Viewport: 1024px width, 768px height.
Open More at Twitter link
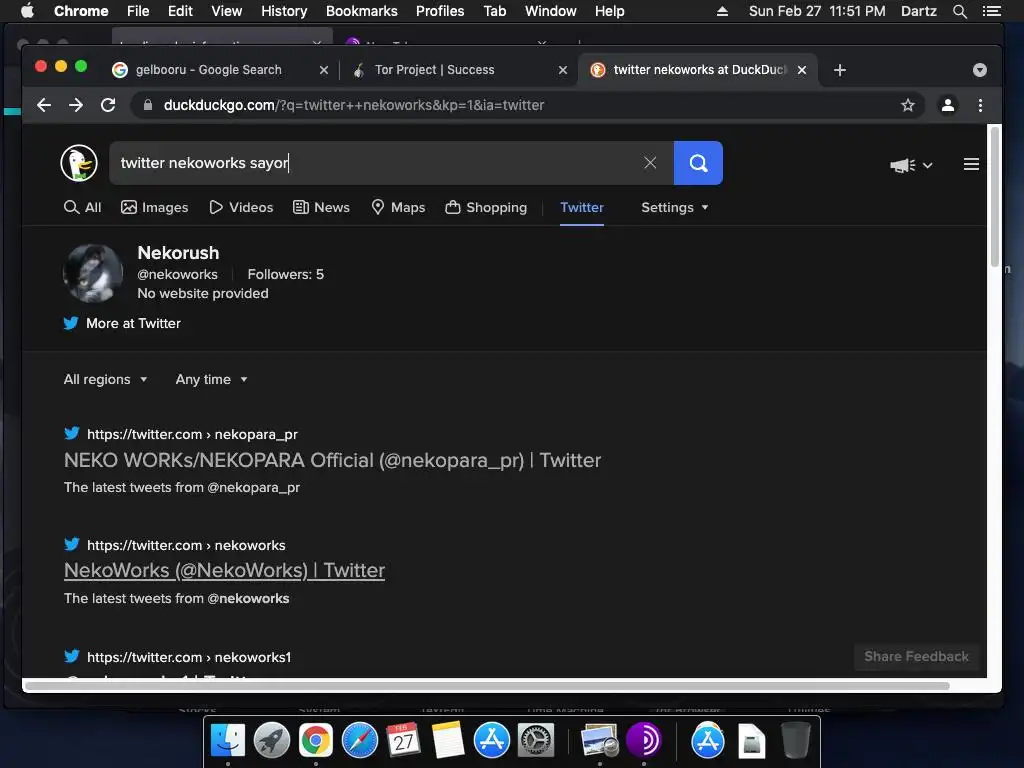122,323
